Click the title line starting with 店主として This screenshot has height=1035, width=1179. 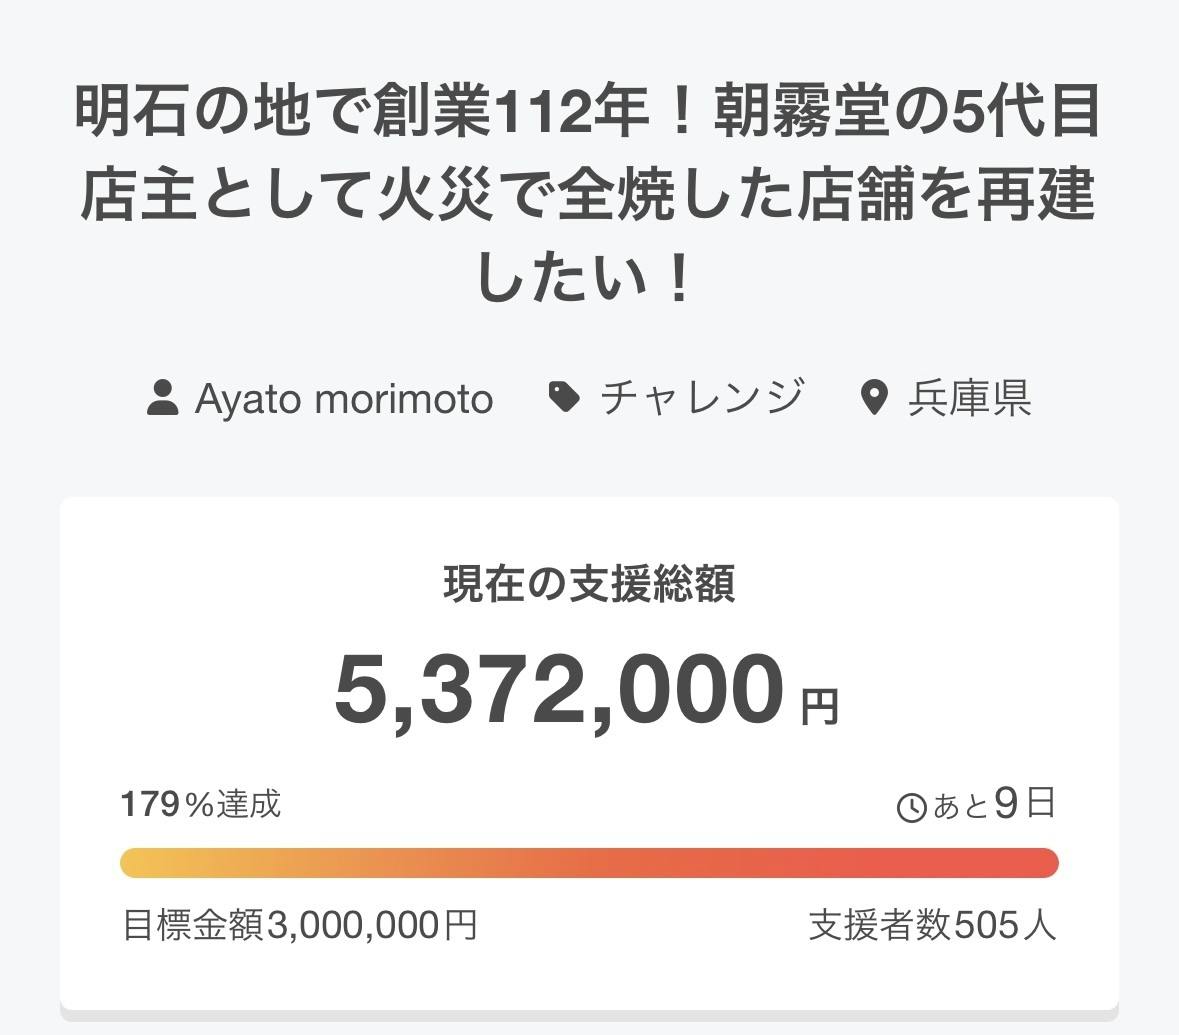coord(589,197)
